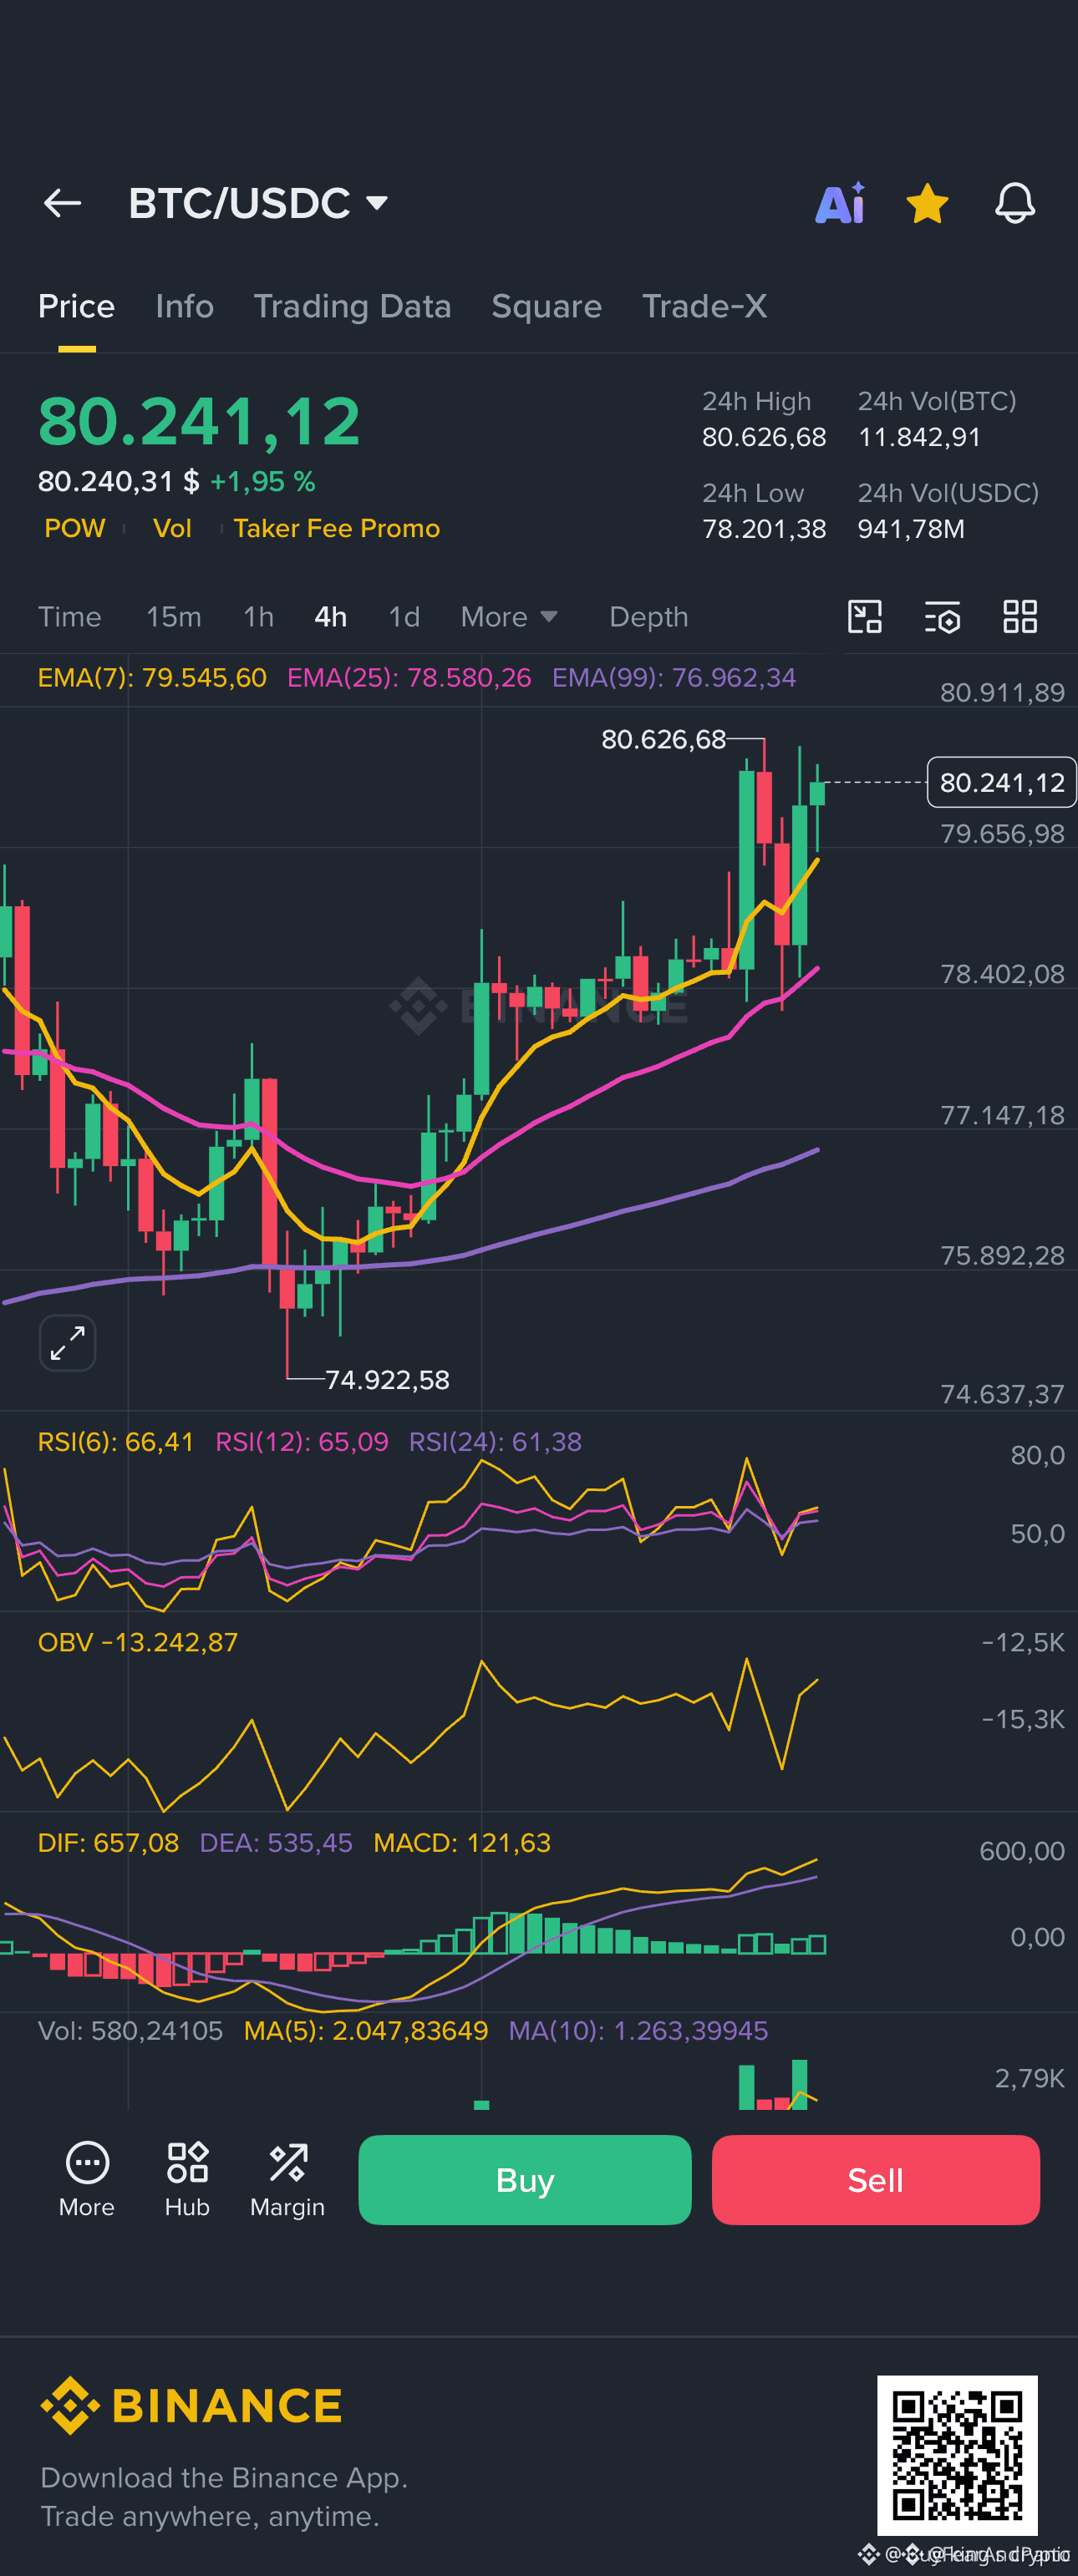Image resolution: width=1078 pixels, height=2576 pixels.
Task: Tap the red Sell button
Action: pos(875,2179)
